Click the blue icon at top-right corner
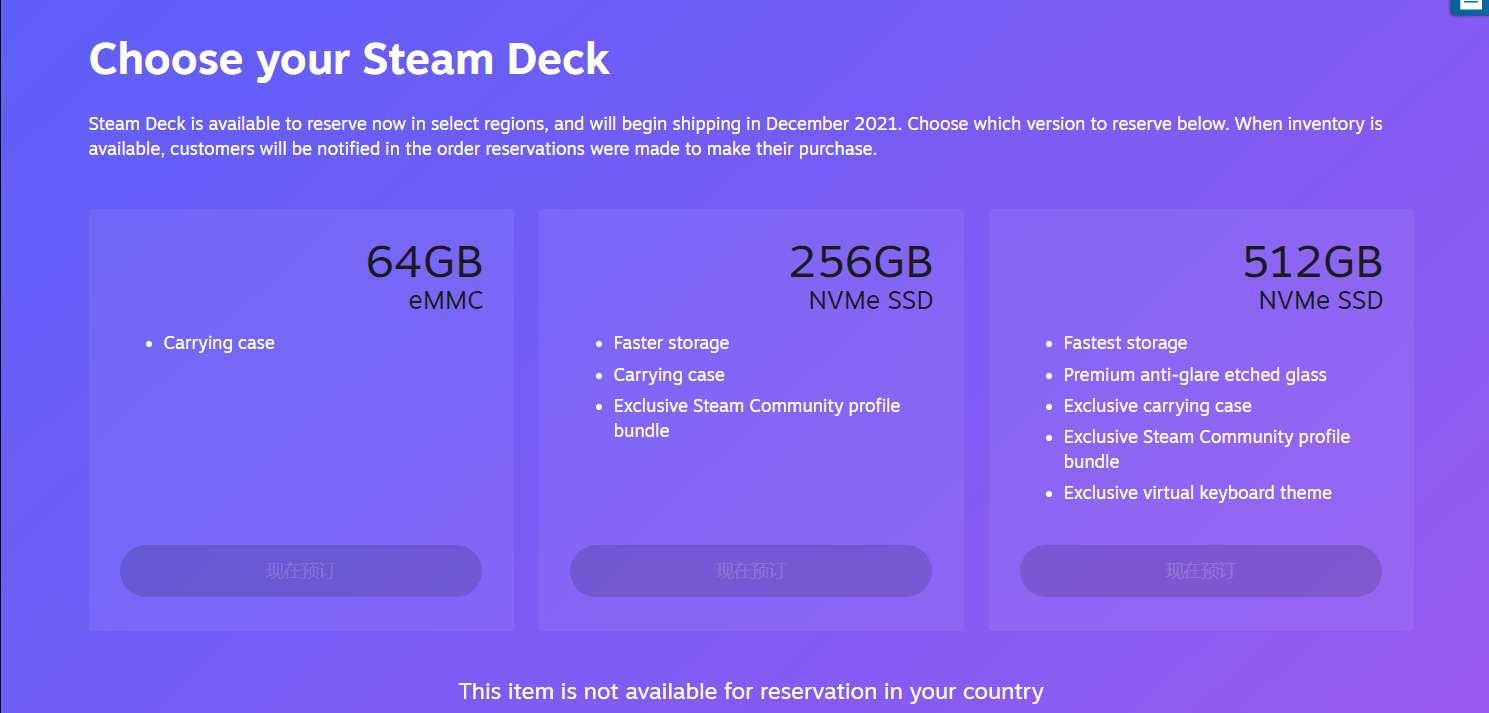This screenshot has height=713, width=1489. (x=1469, y=6)
